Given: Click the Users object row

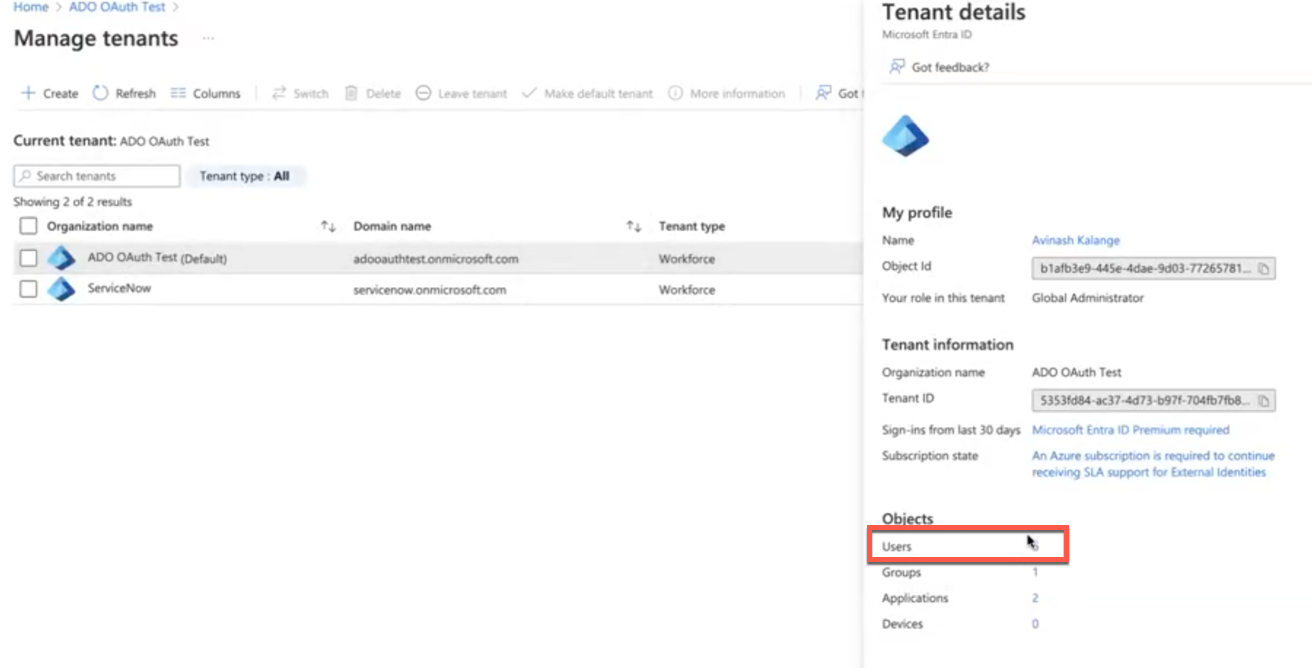Looking at the screenshot, I should (968, 546).
